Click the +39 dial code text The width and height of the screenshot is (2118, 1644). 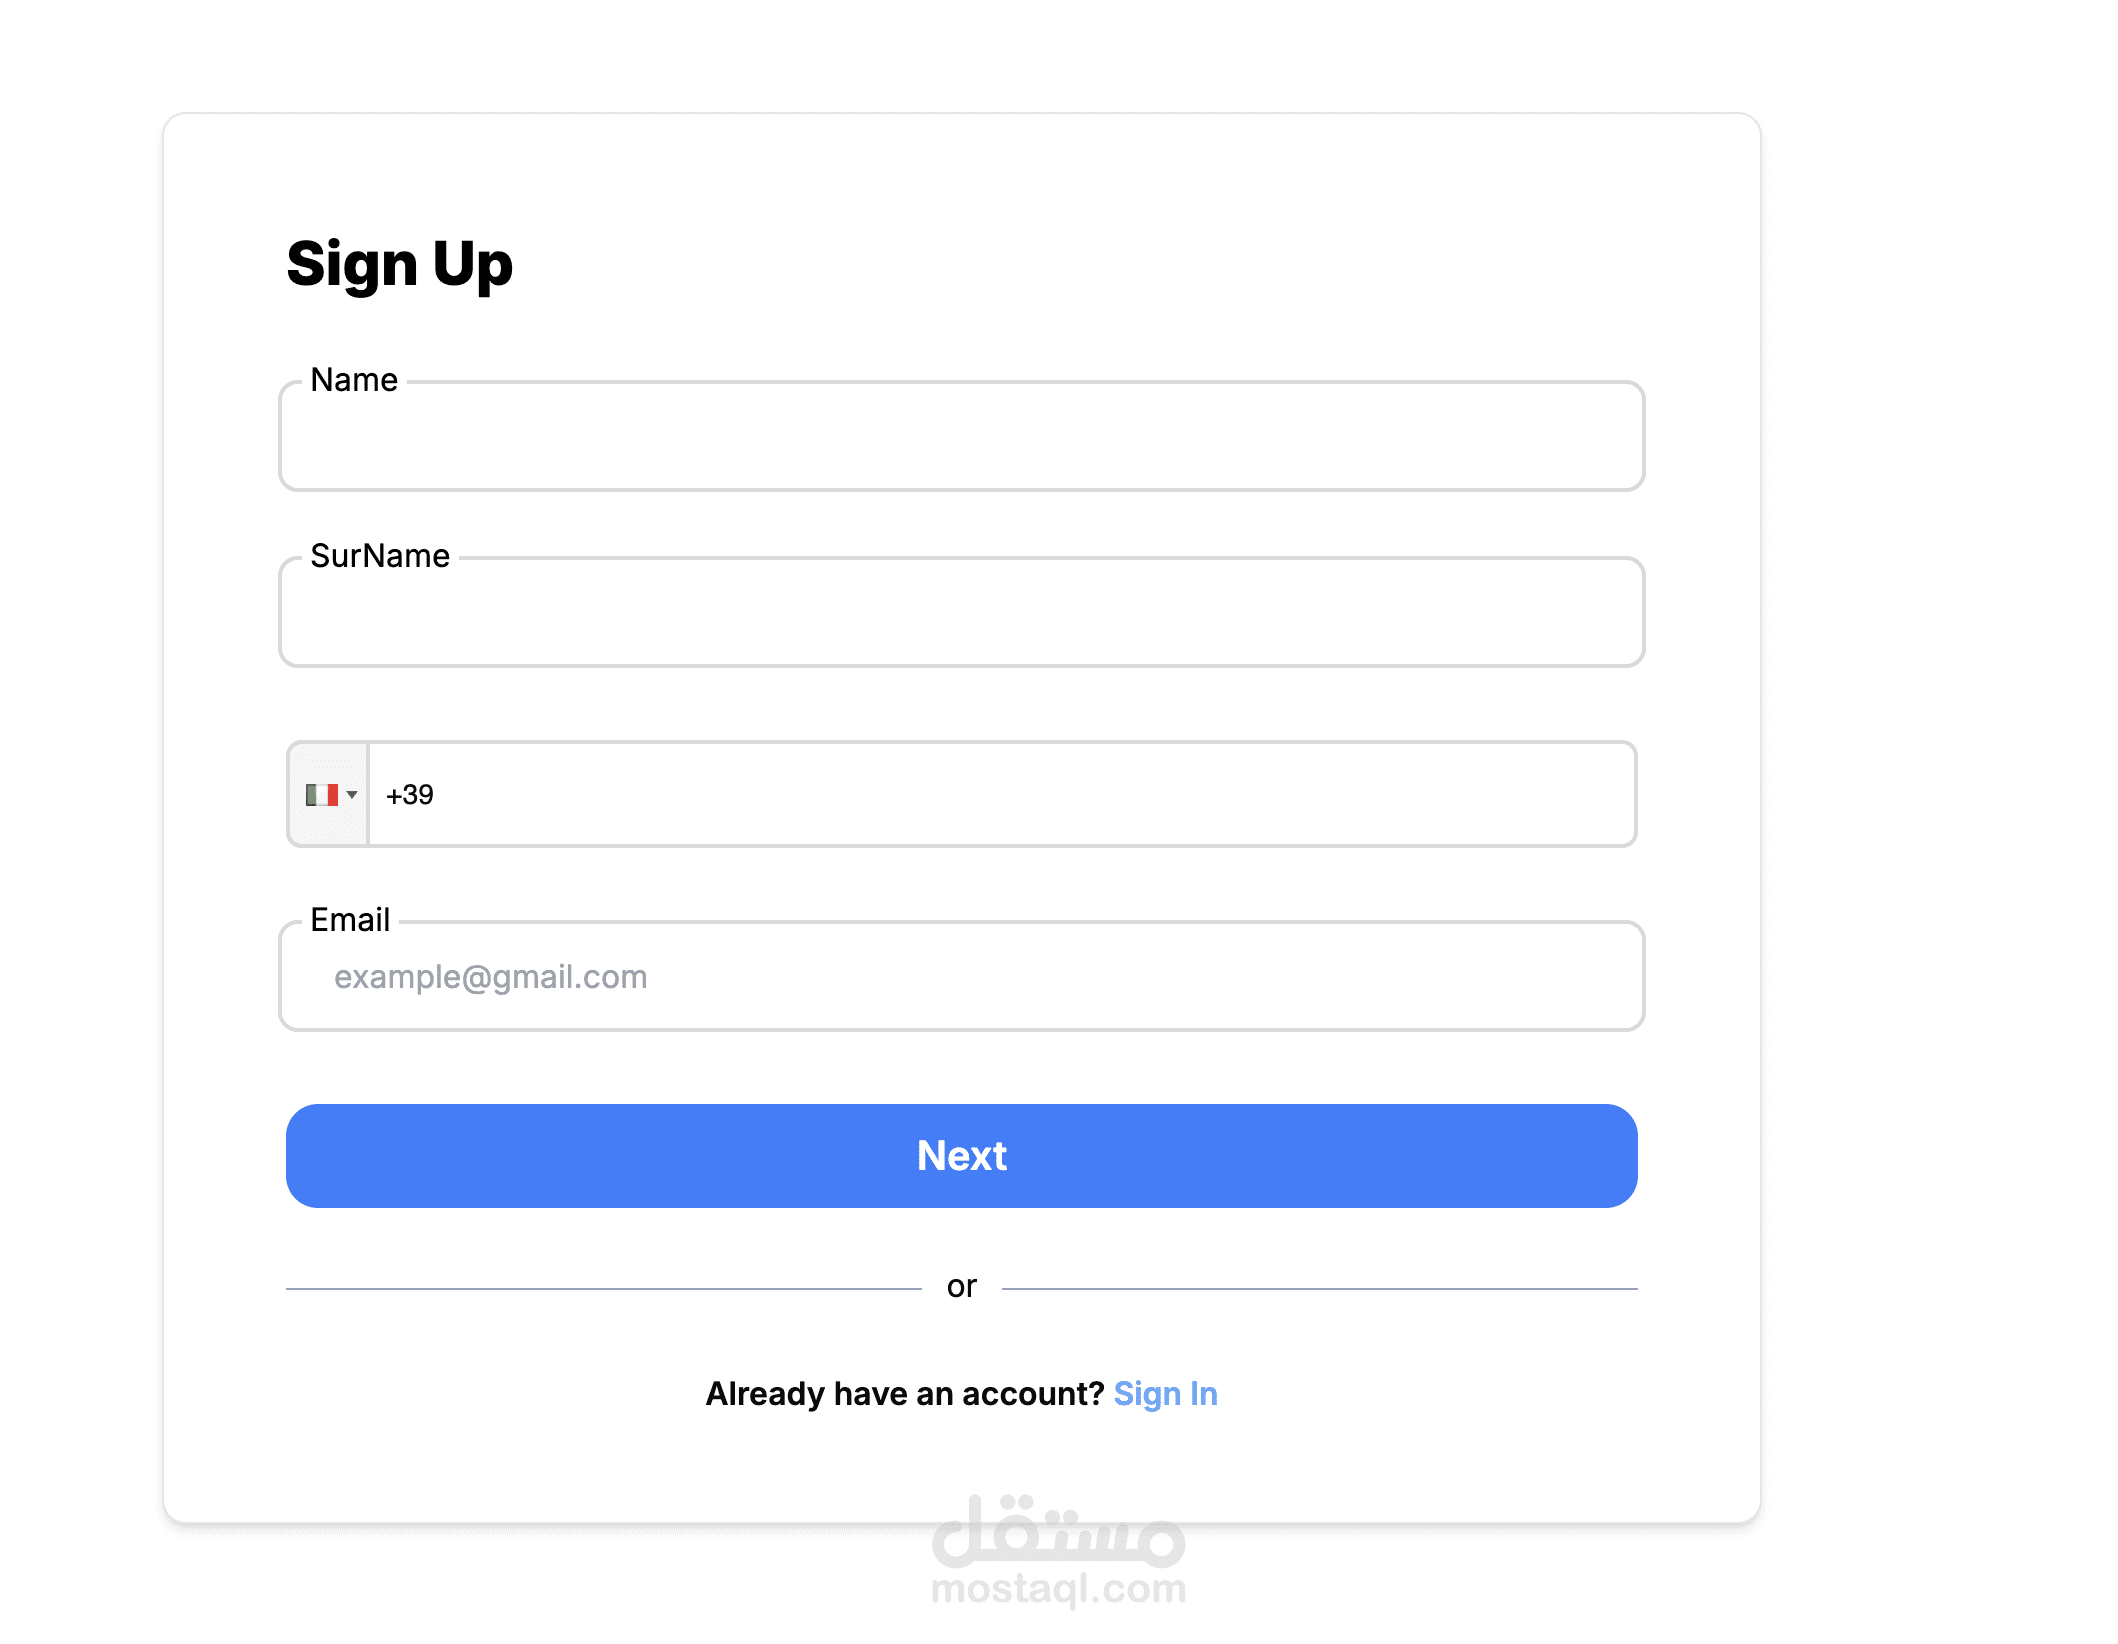(x=410, y=795)
